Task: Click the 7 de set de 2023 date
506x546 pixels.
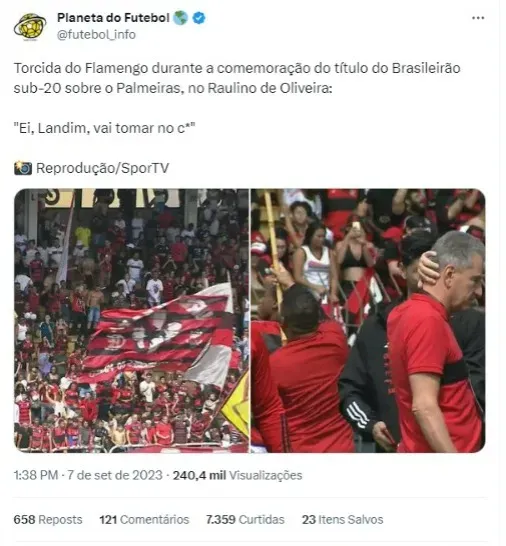Action: pyautogui.click(x=115, y=475)
